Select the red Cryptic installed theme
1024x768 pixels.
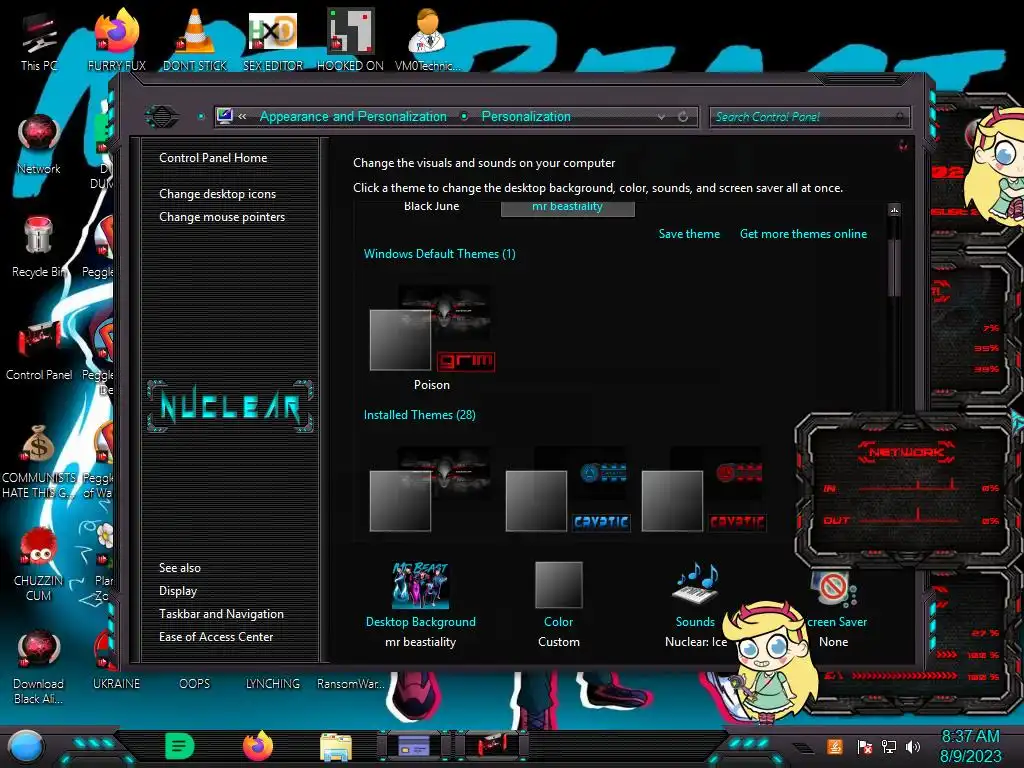[x=704, y=490]
